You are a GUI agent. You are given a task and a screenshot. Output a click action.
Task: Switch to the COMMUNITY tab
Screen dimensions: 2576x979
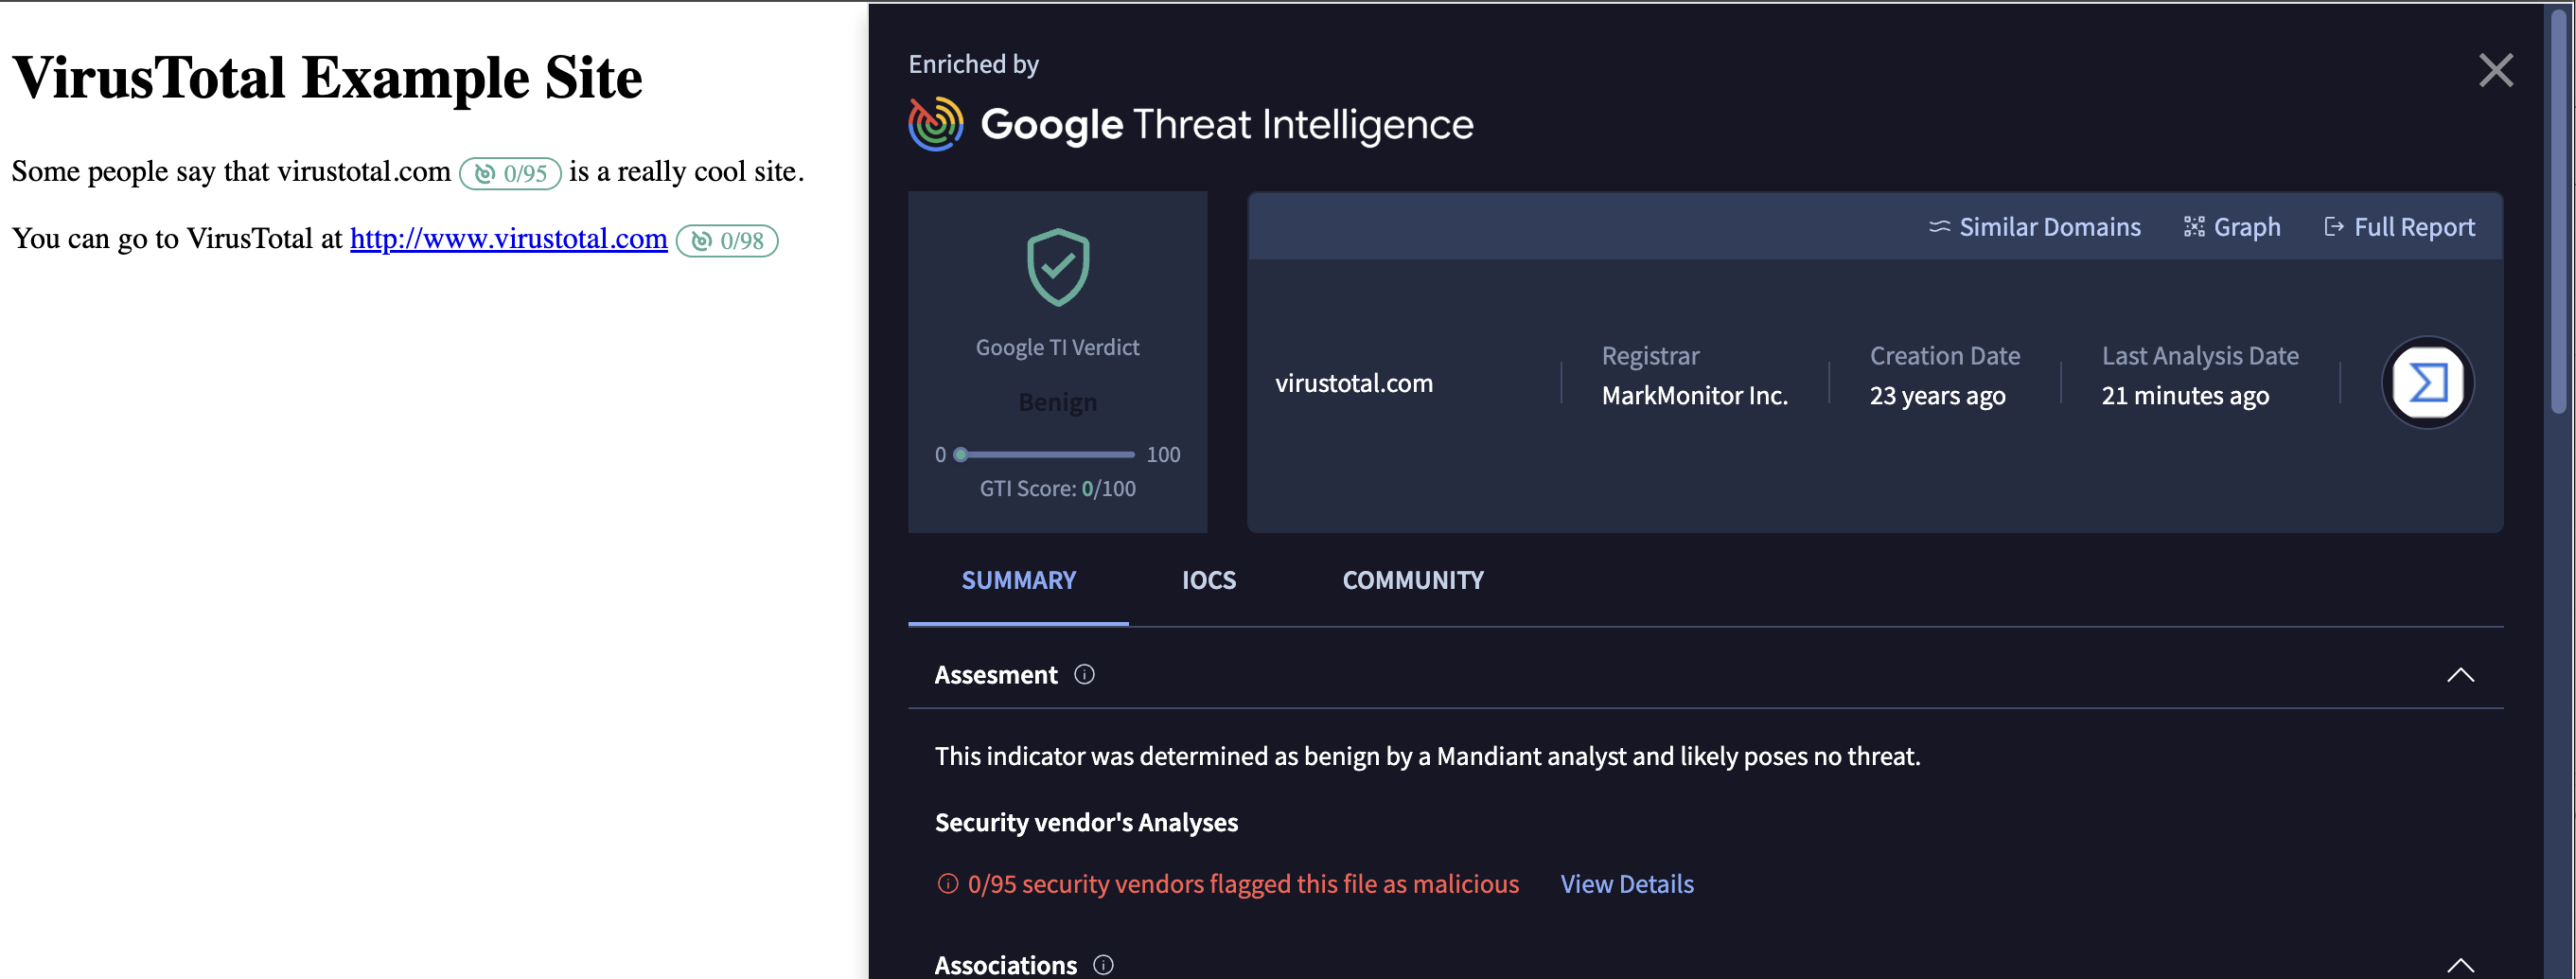click(x=1412, y=580)
